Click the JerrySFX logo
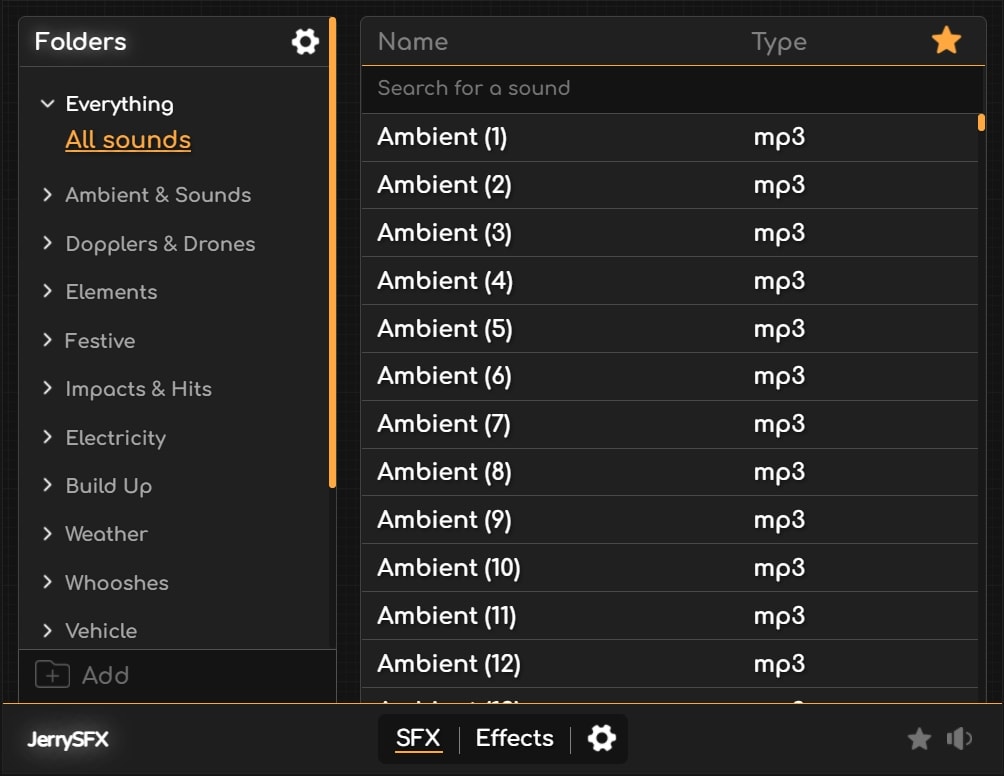 tap(68, 741)
